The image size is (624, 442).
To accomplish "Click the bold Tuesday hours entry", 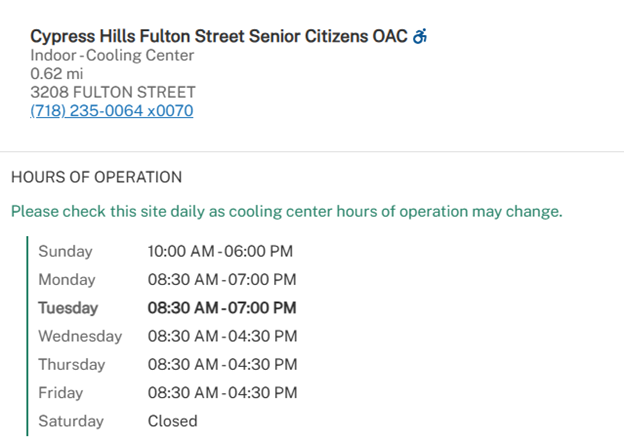I will point(222,308).
